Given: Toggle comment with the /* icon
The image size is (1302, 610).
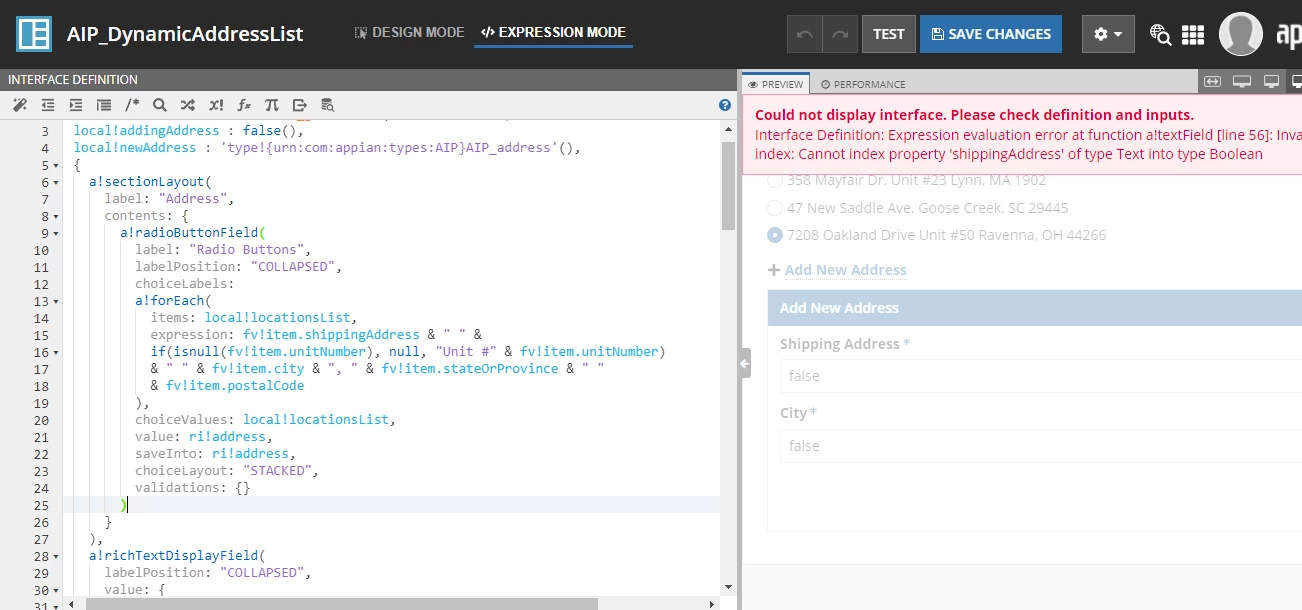Looking at the screenshot, I should tap(132, 105).
